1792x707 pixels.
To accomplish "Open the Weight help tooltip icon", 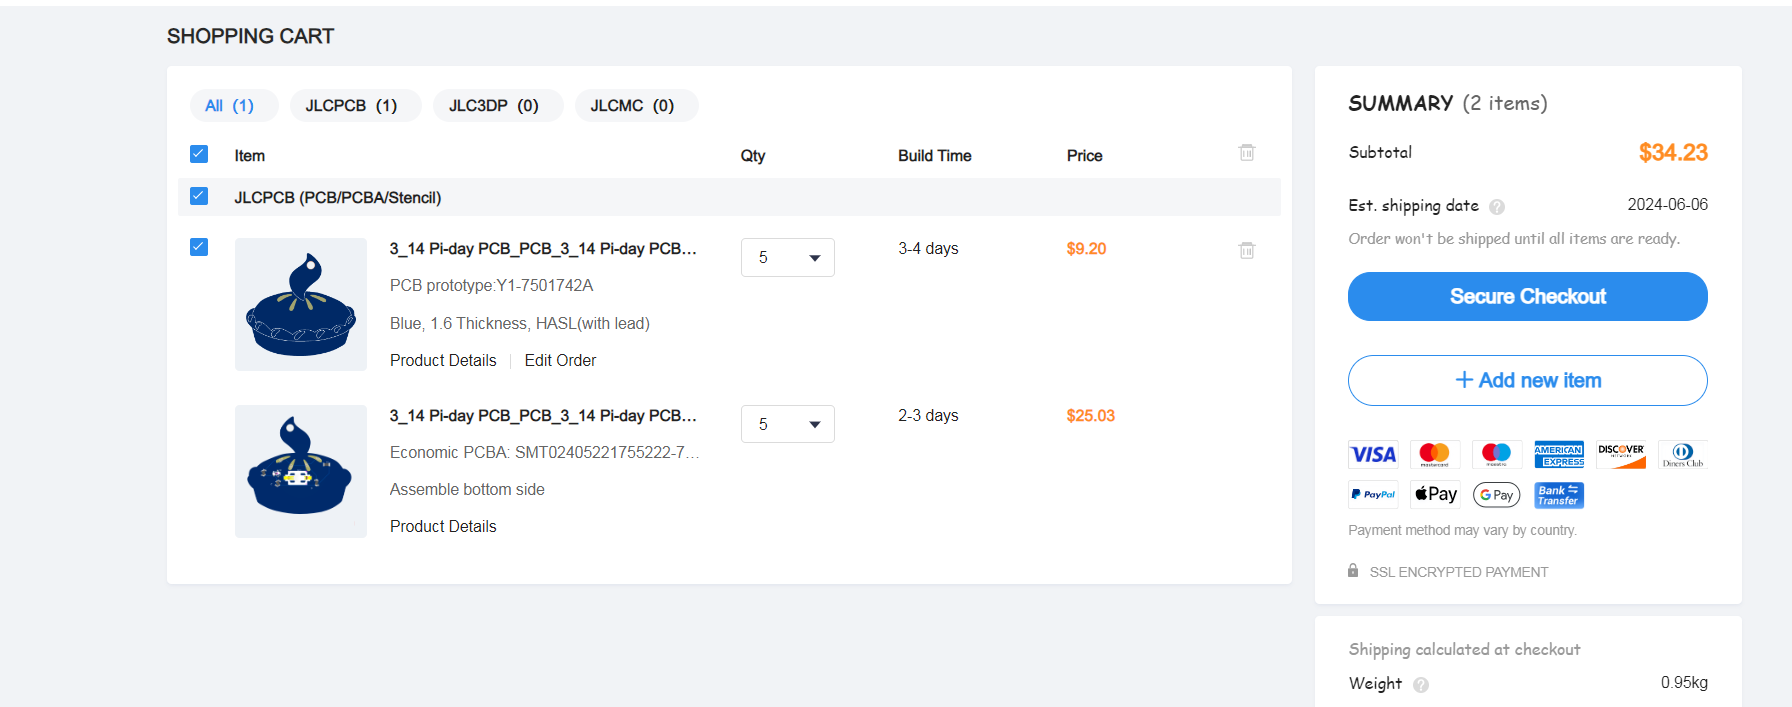I will [x=1421, y=685].
